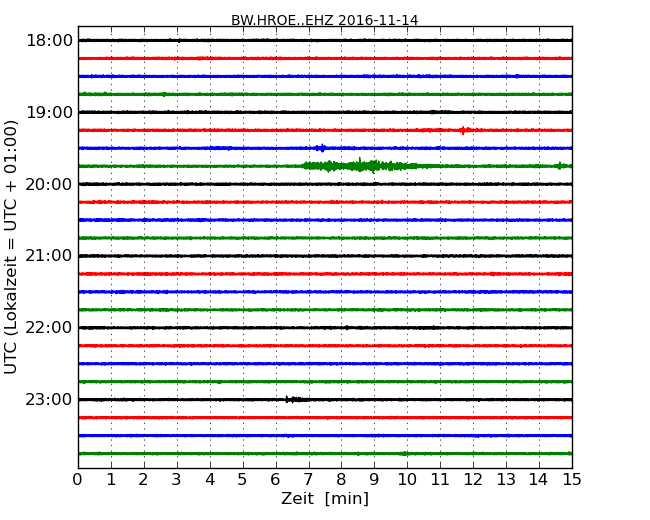Click x-axis tick label 5
Image resolution: width=650 pixels, height=520 pixels.
point(243,479)
